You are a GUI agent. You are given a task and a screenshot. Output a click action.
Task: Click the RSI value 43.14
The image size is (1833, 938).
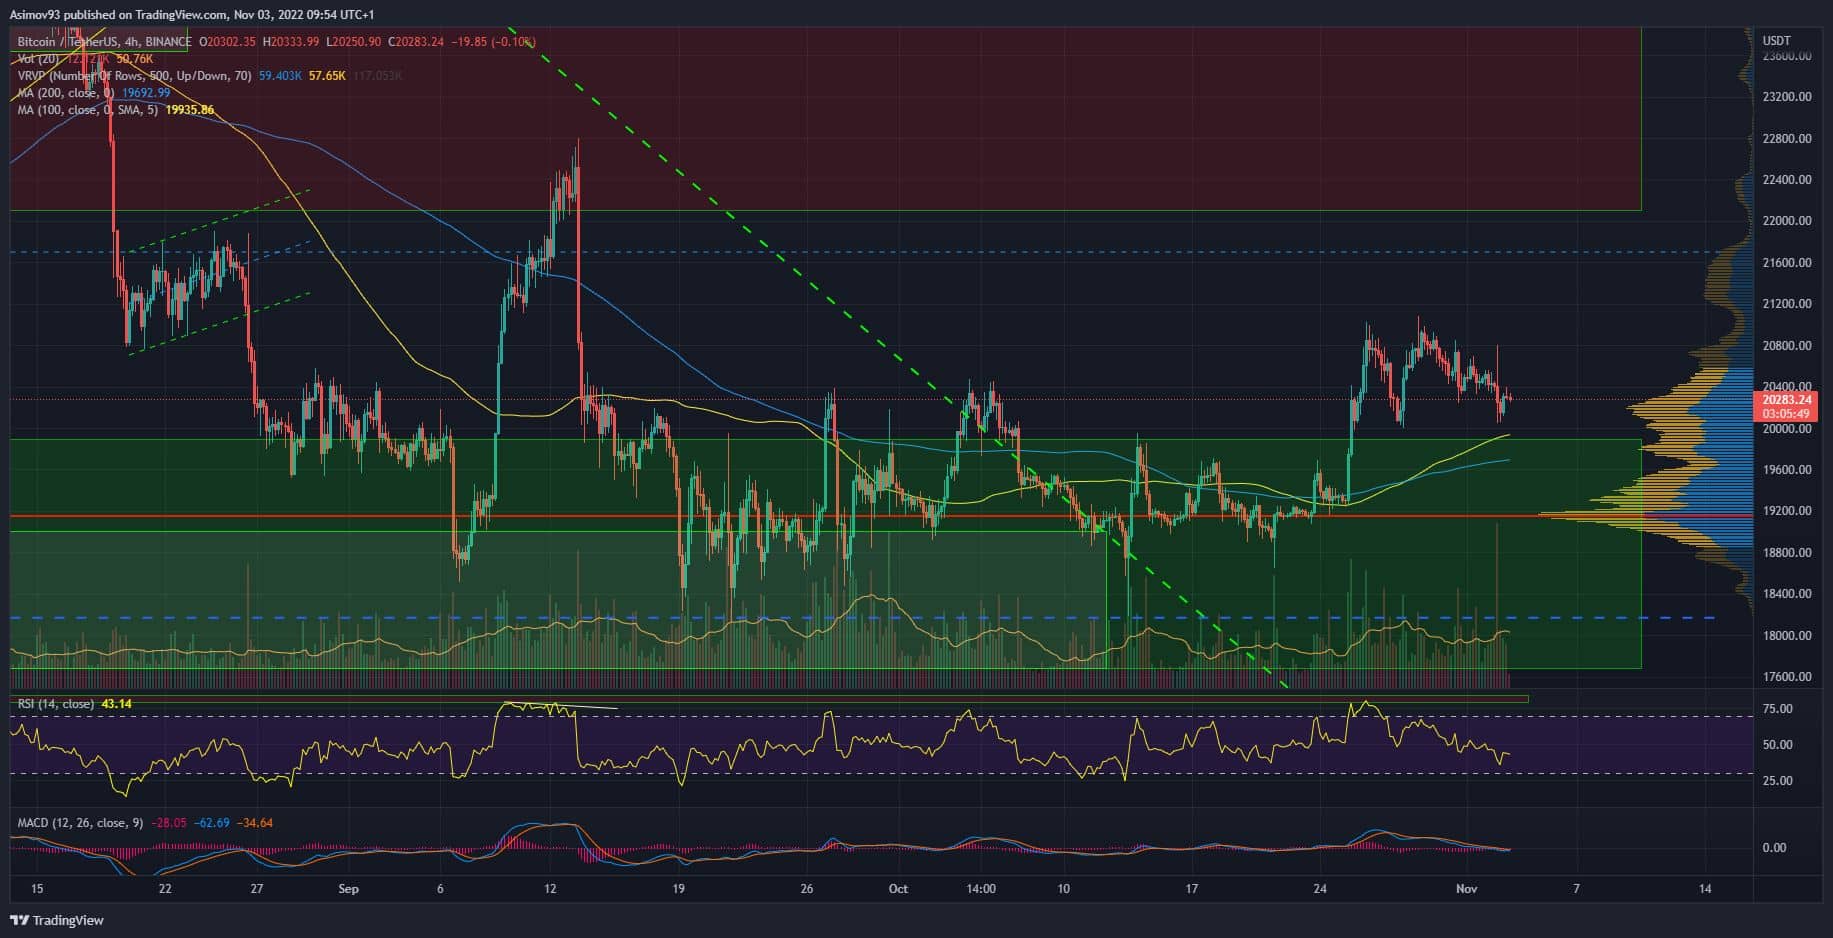[115, 704]
